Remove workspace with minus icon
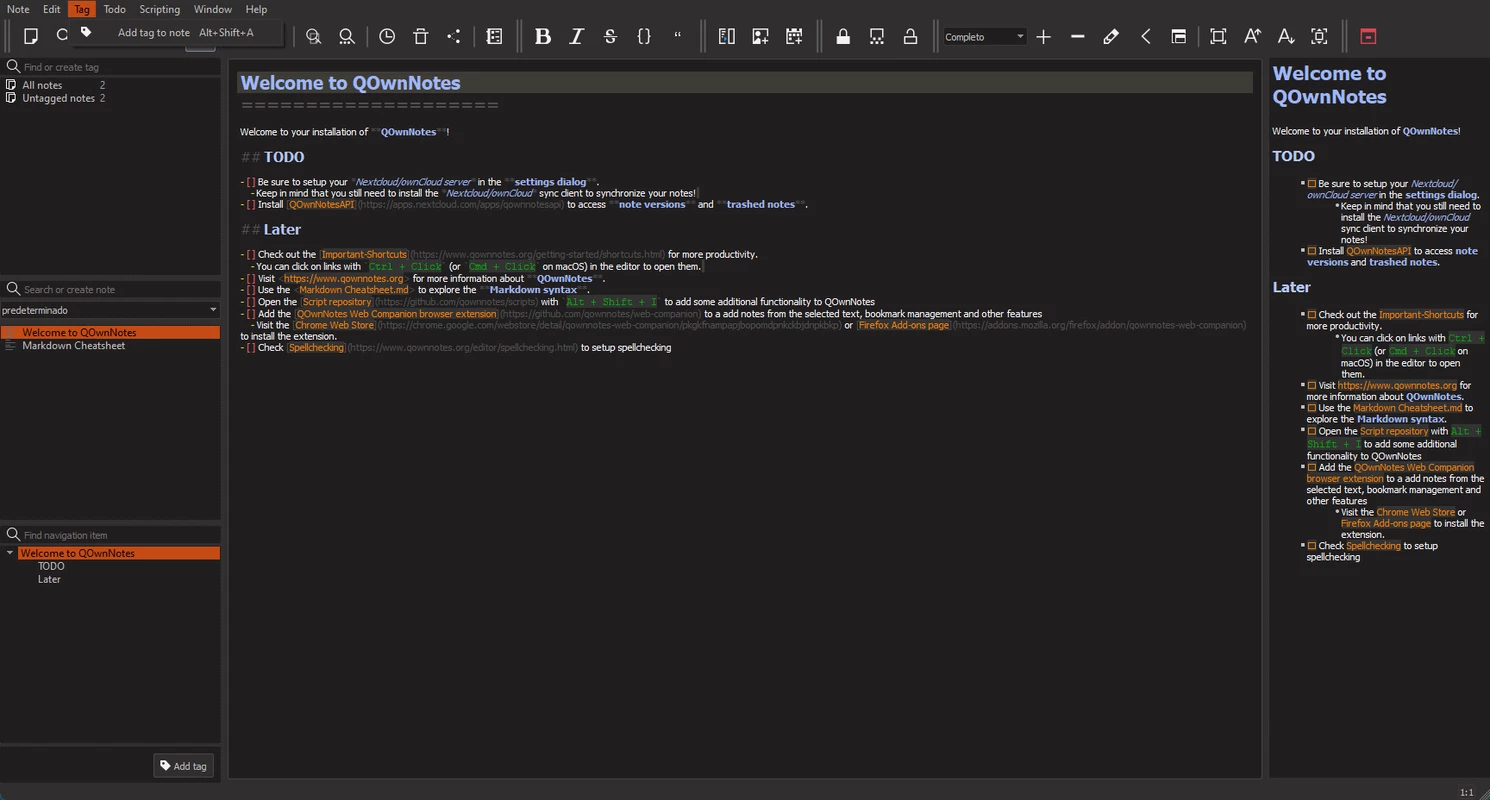The image size is (1490, 800). click(x=1077, y=36)
